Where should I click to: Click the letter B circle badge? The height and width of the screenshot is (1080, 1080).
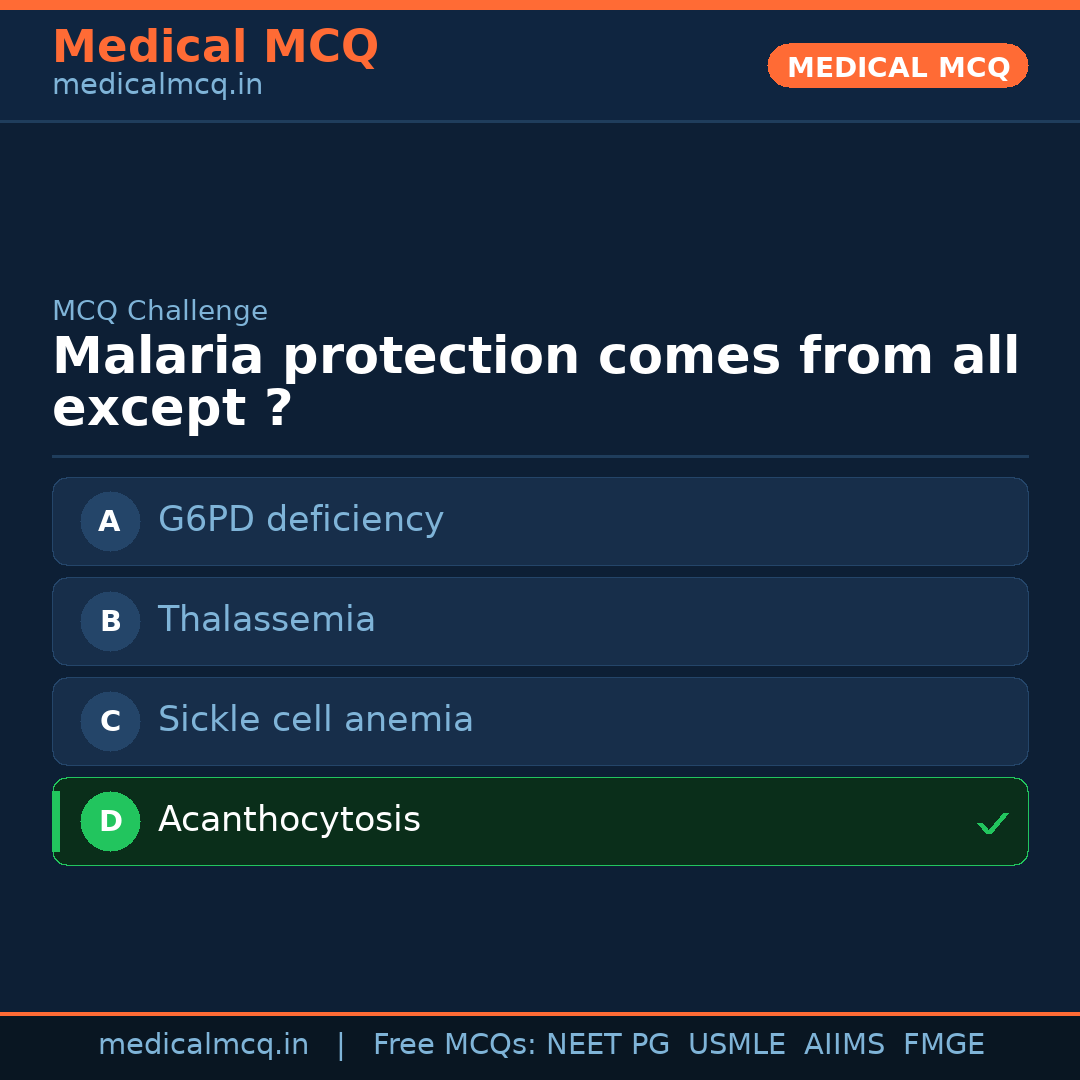(110, 621)
